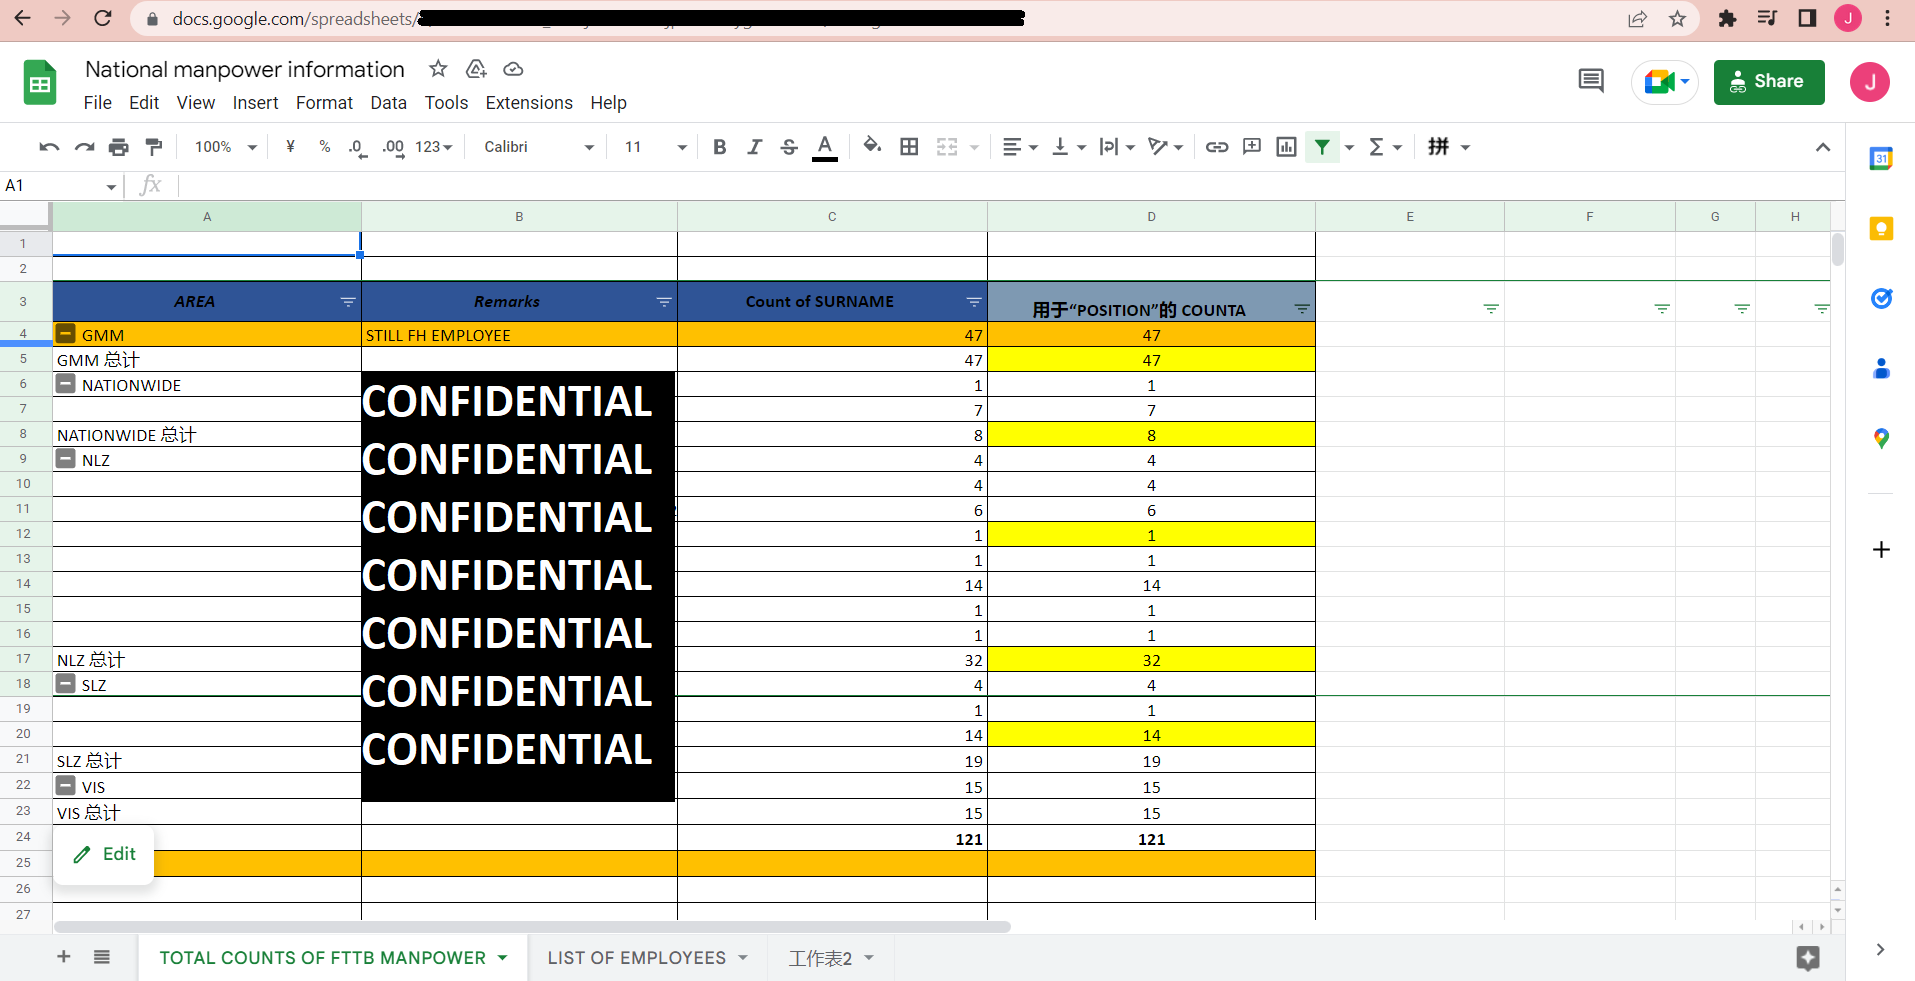Open the text wrapping dropdown
Viewport: 1915px width, 981px height.
[1117, 147]
